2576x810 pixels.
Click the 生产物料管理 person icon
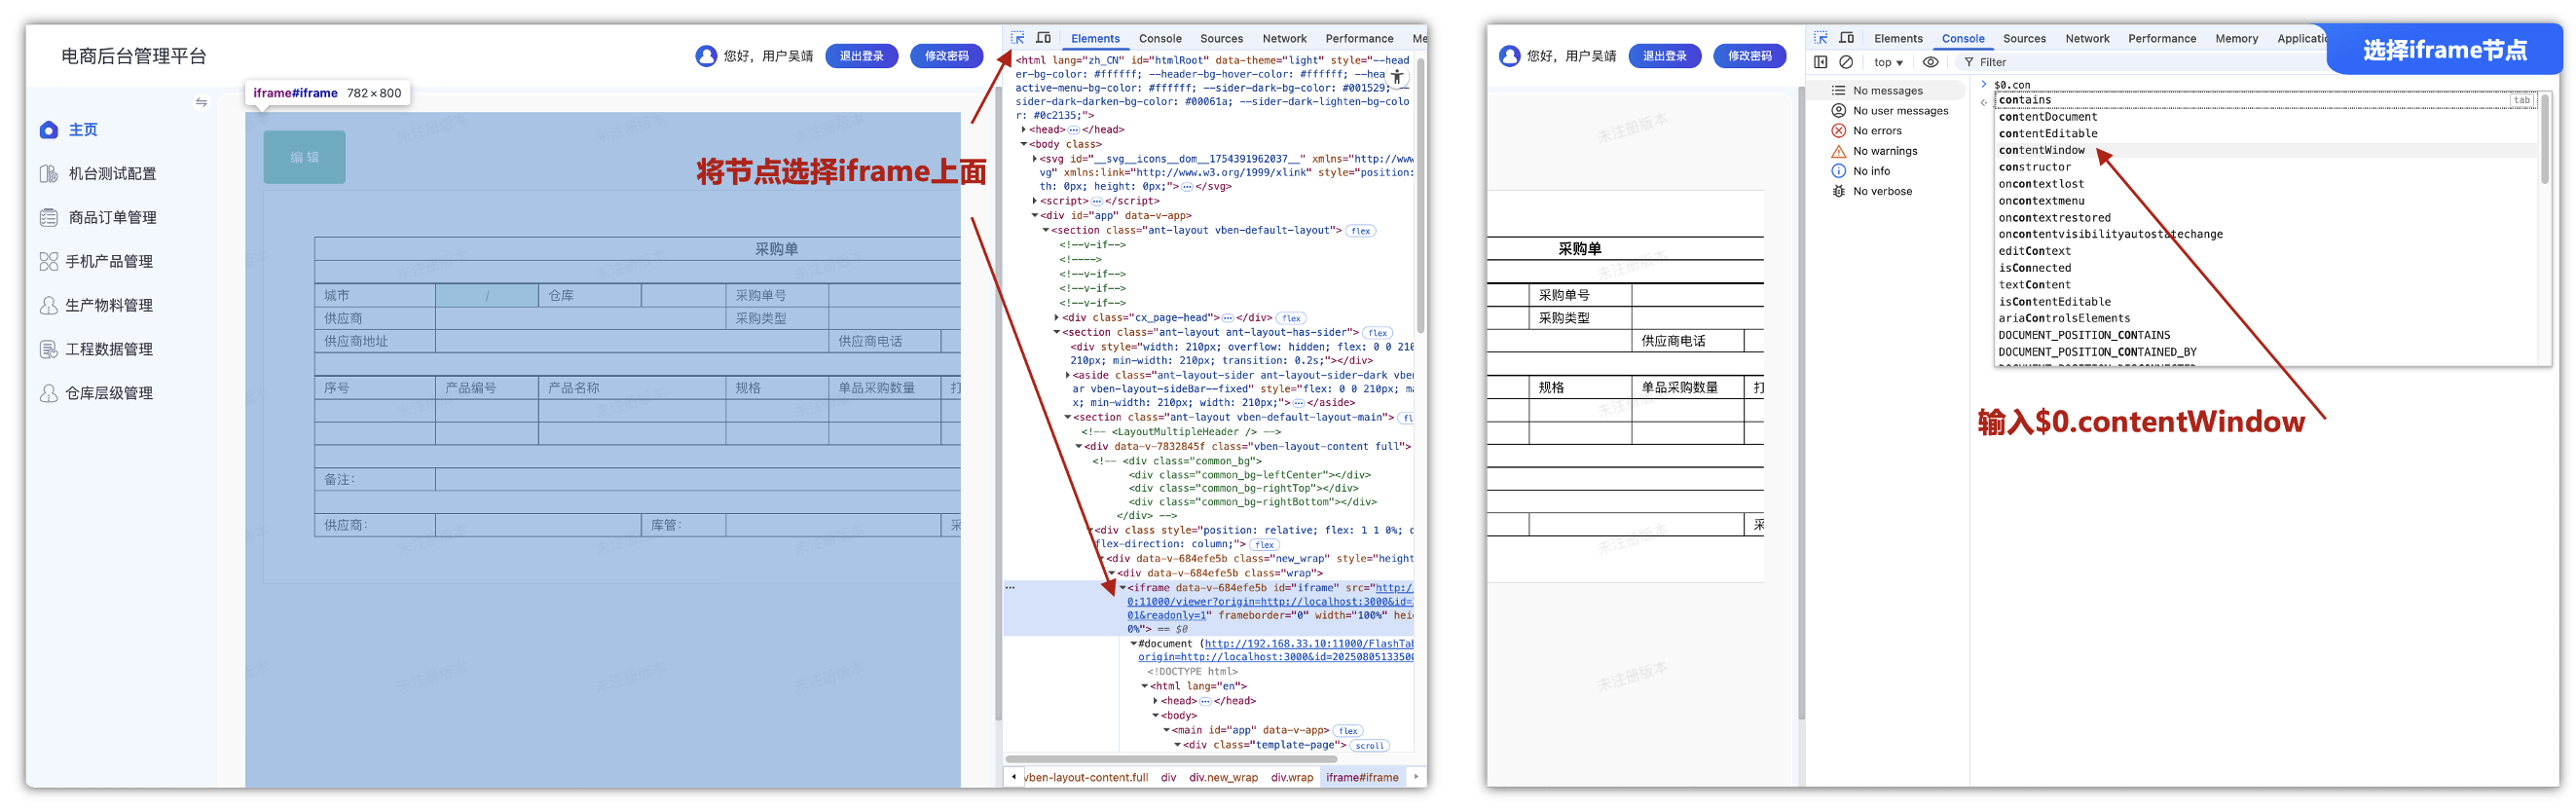(x=49, y=306)
